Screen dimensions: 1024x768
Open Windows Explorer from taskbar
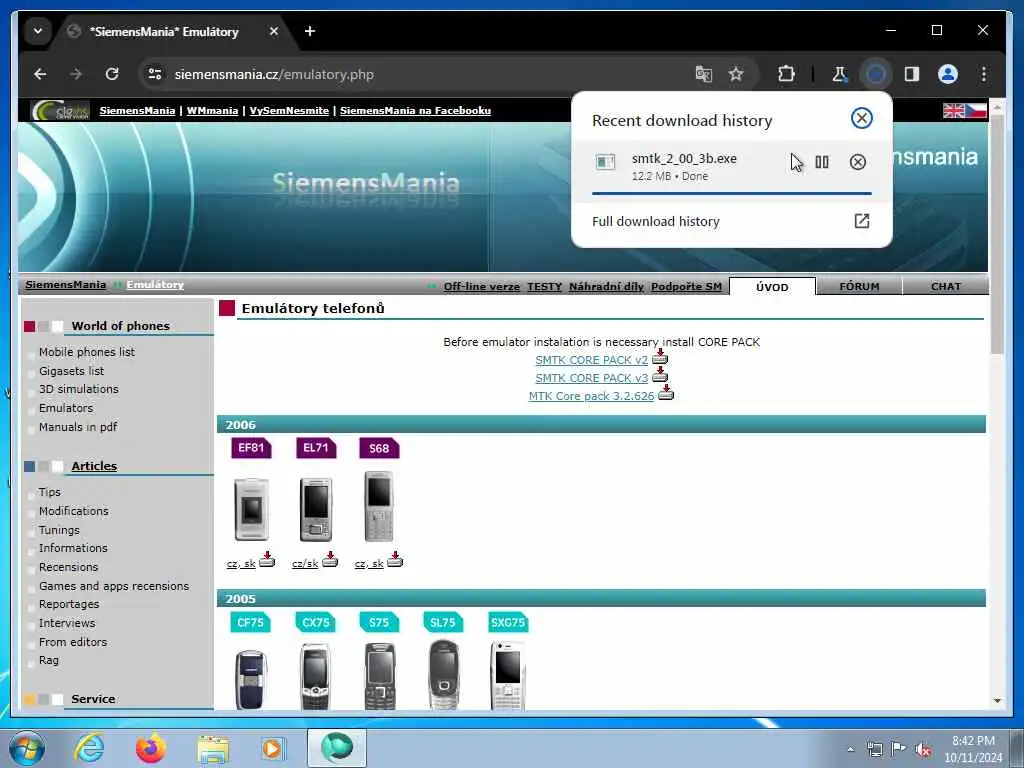213,748
